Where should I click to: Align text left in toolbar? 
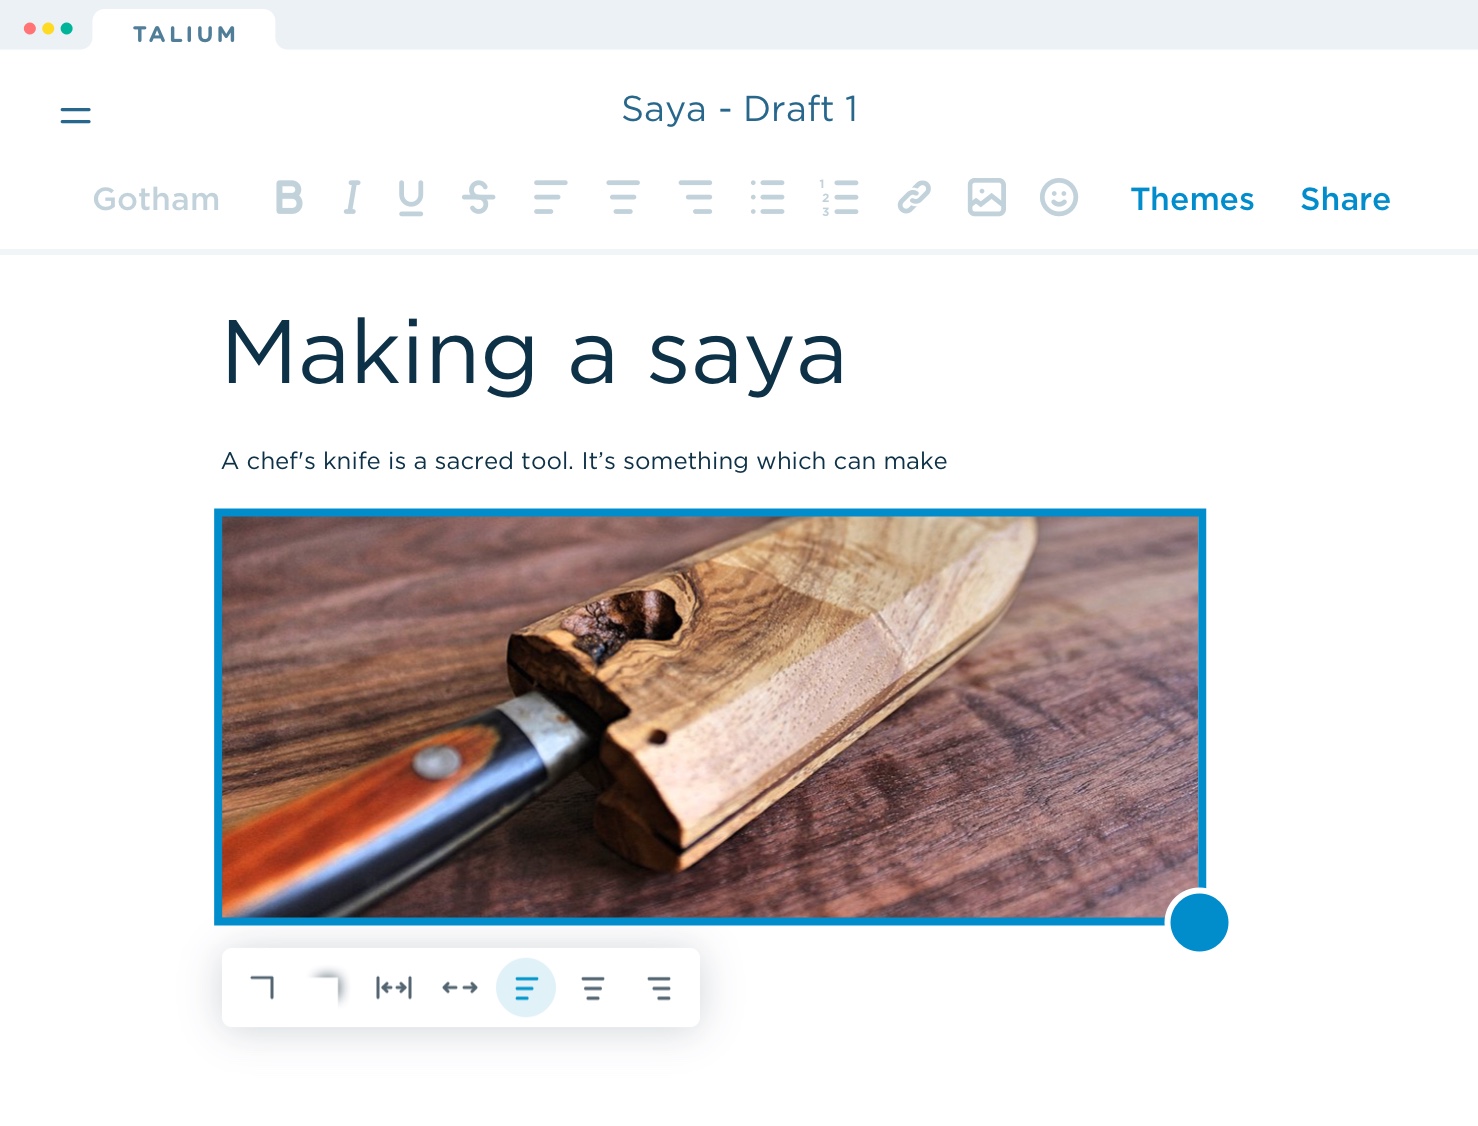[x=550, y=198]
